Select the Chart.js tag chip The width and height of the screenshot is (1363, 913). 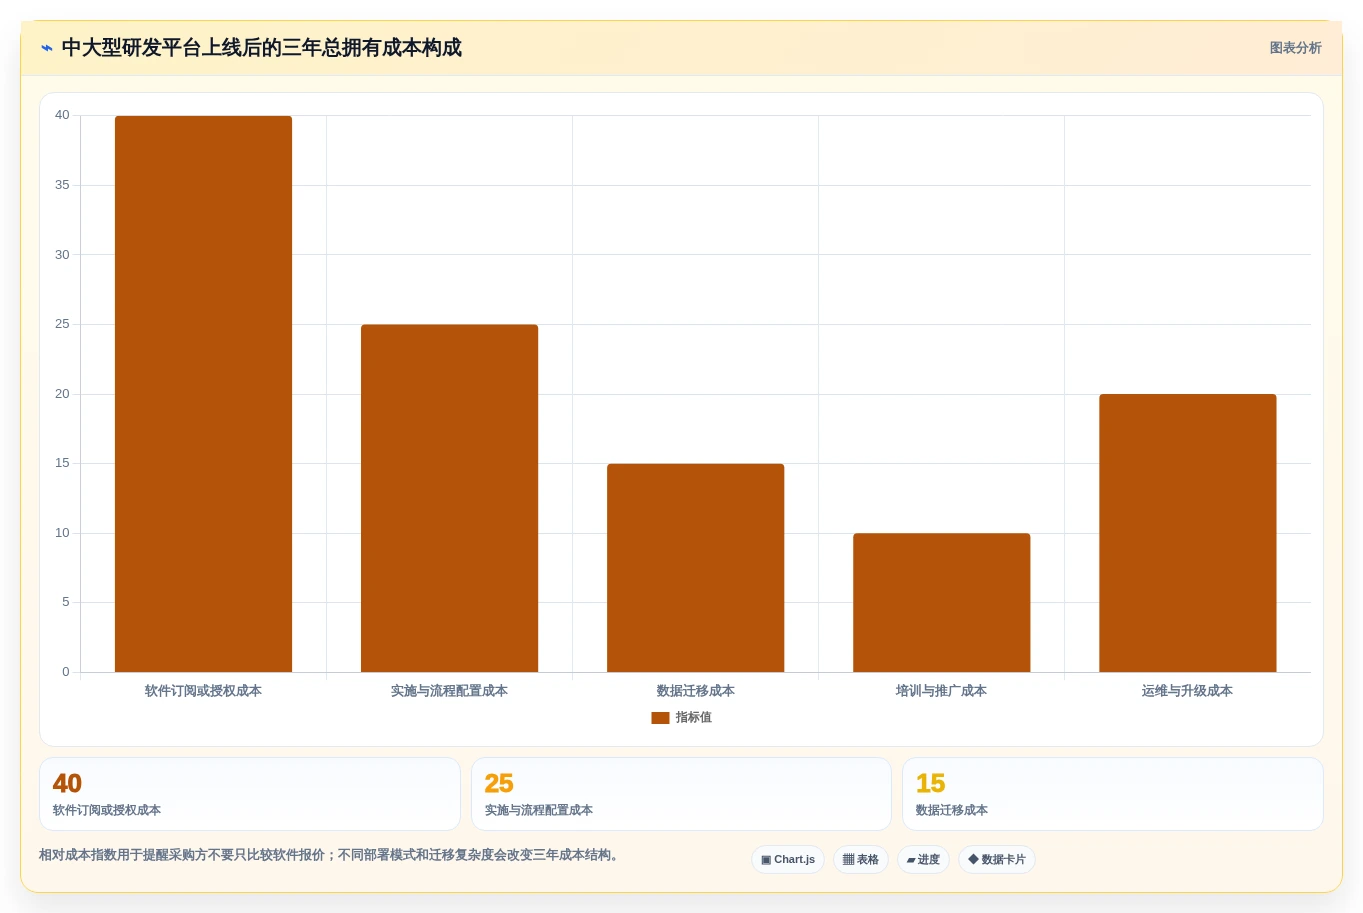[x=788, y=860]
